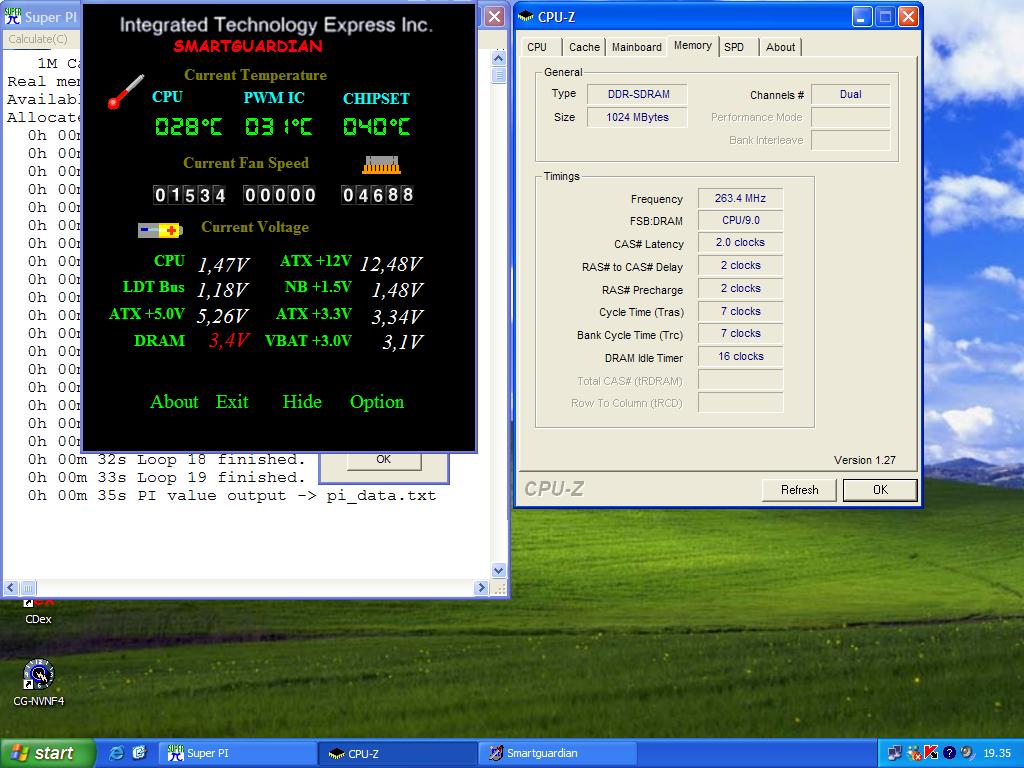This screenshot has height=768, width=1024.
Task: Open Option in Smartguardian
Action: point(377,402)
